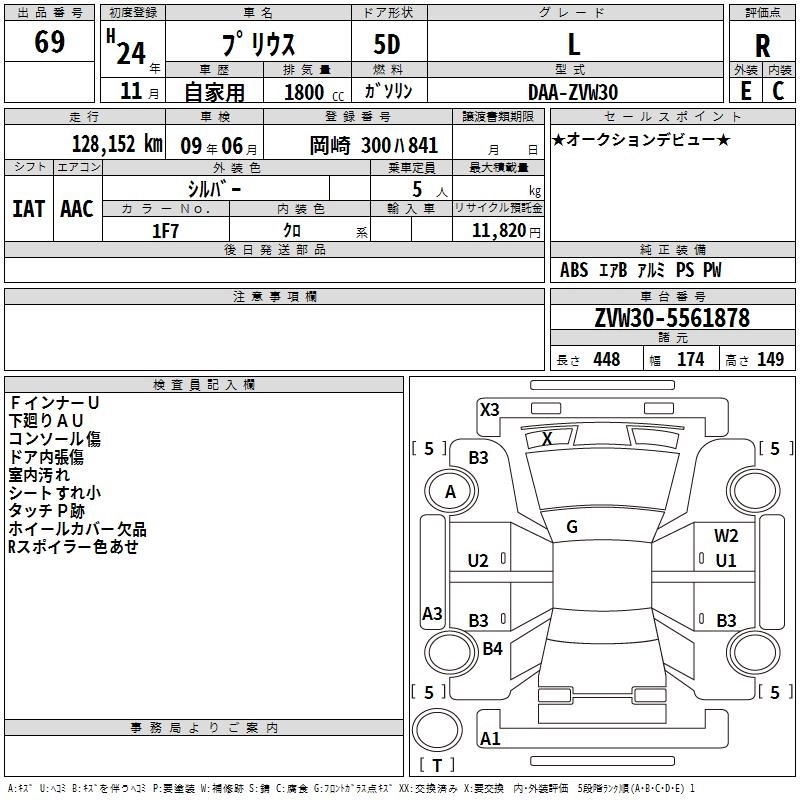
Task: Click the A3 scratch marker
Action: 432,614
